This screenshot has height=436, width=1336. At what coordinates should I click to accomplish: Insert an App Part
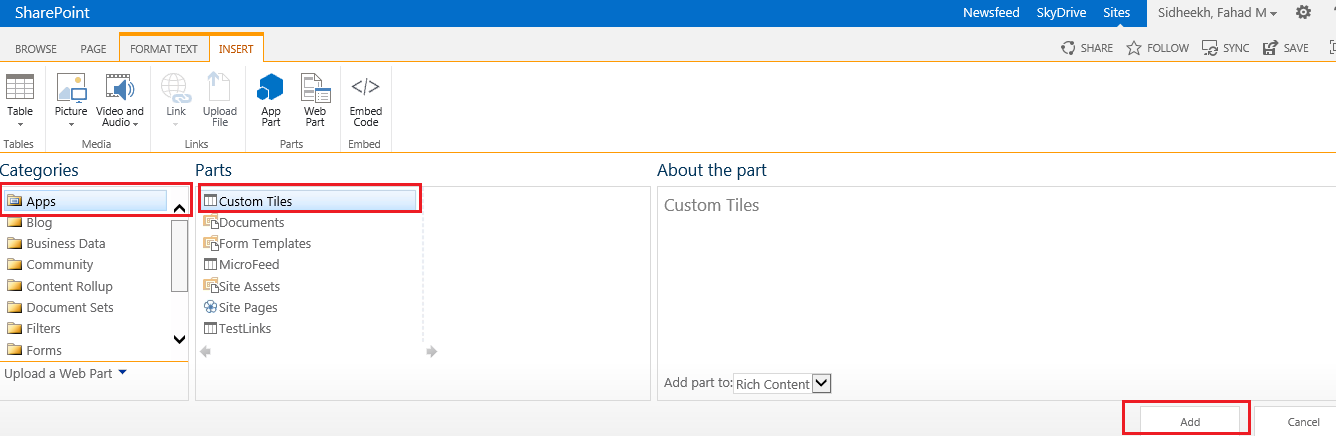(271, 99)
